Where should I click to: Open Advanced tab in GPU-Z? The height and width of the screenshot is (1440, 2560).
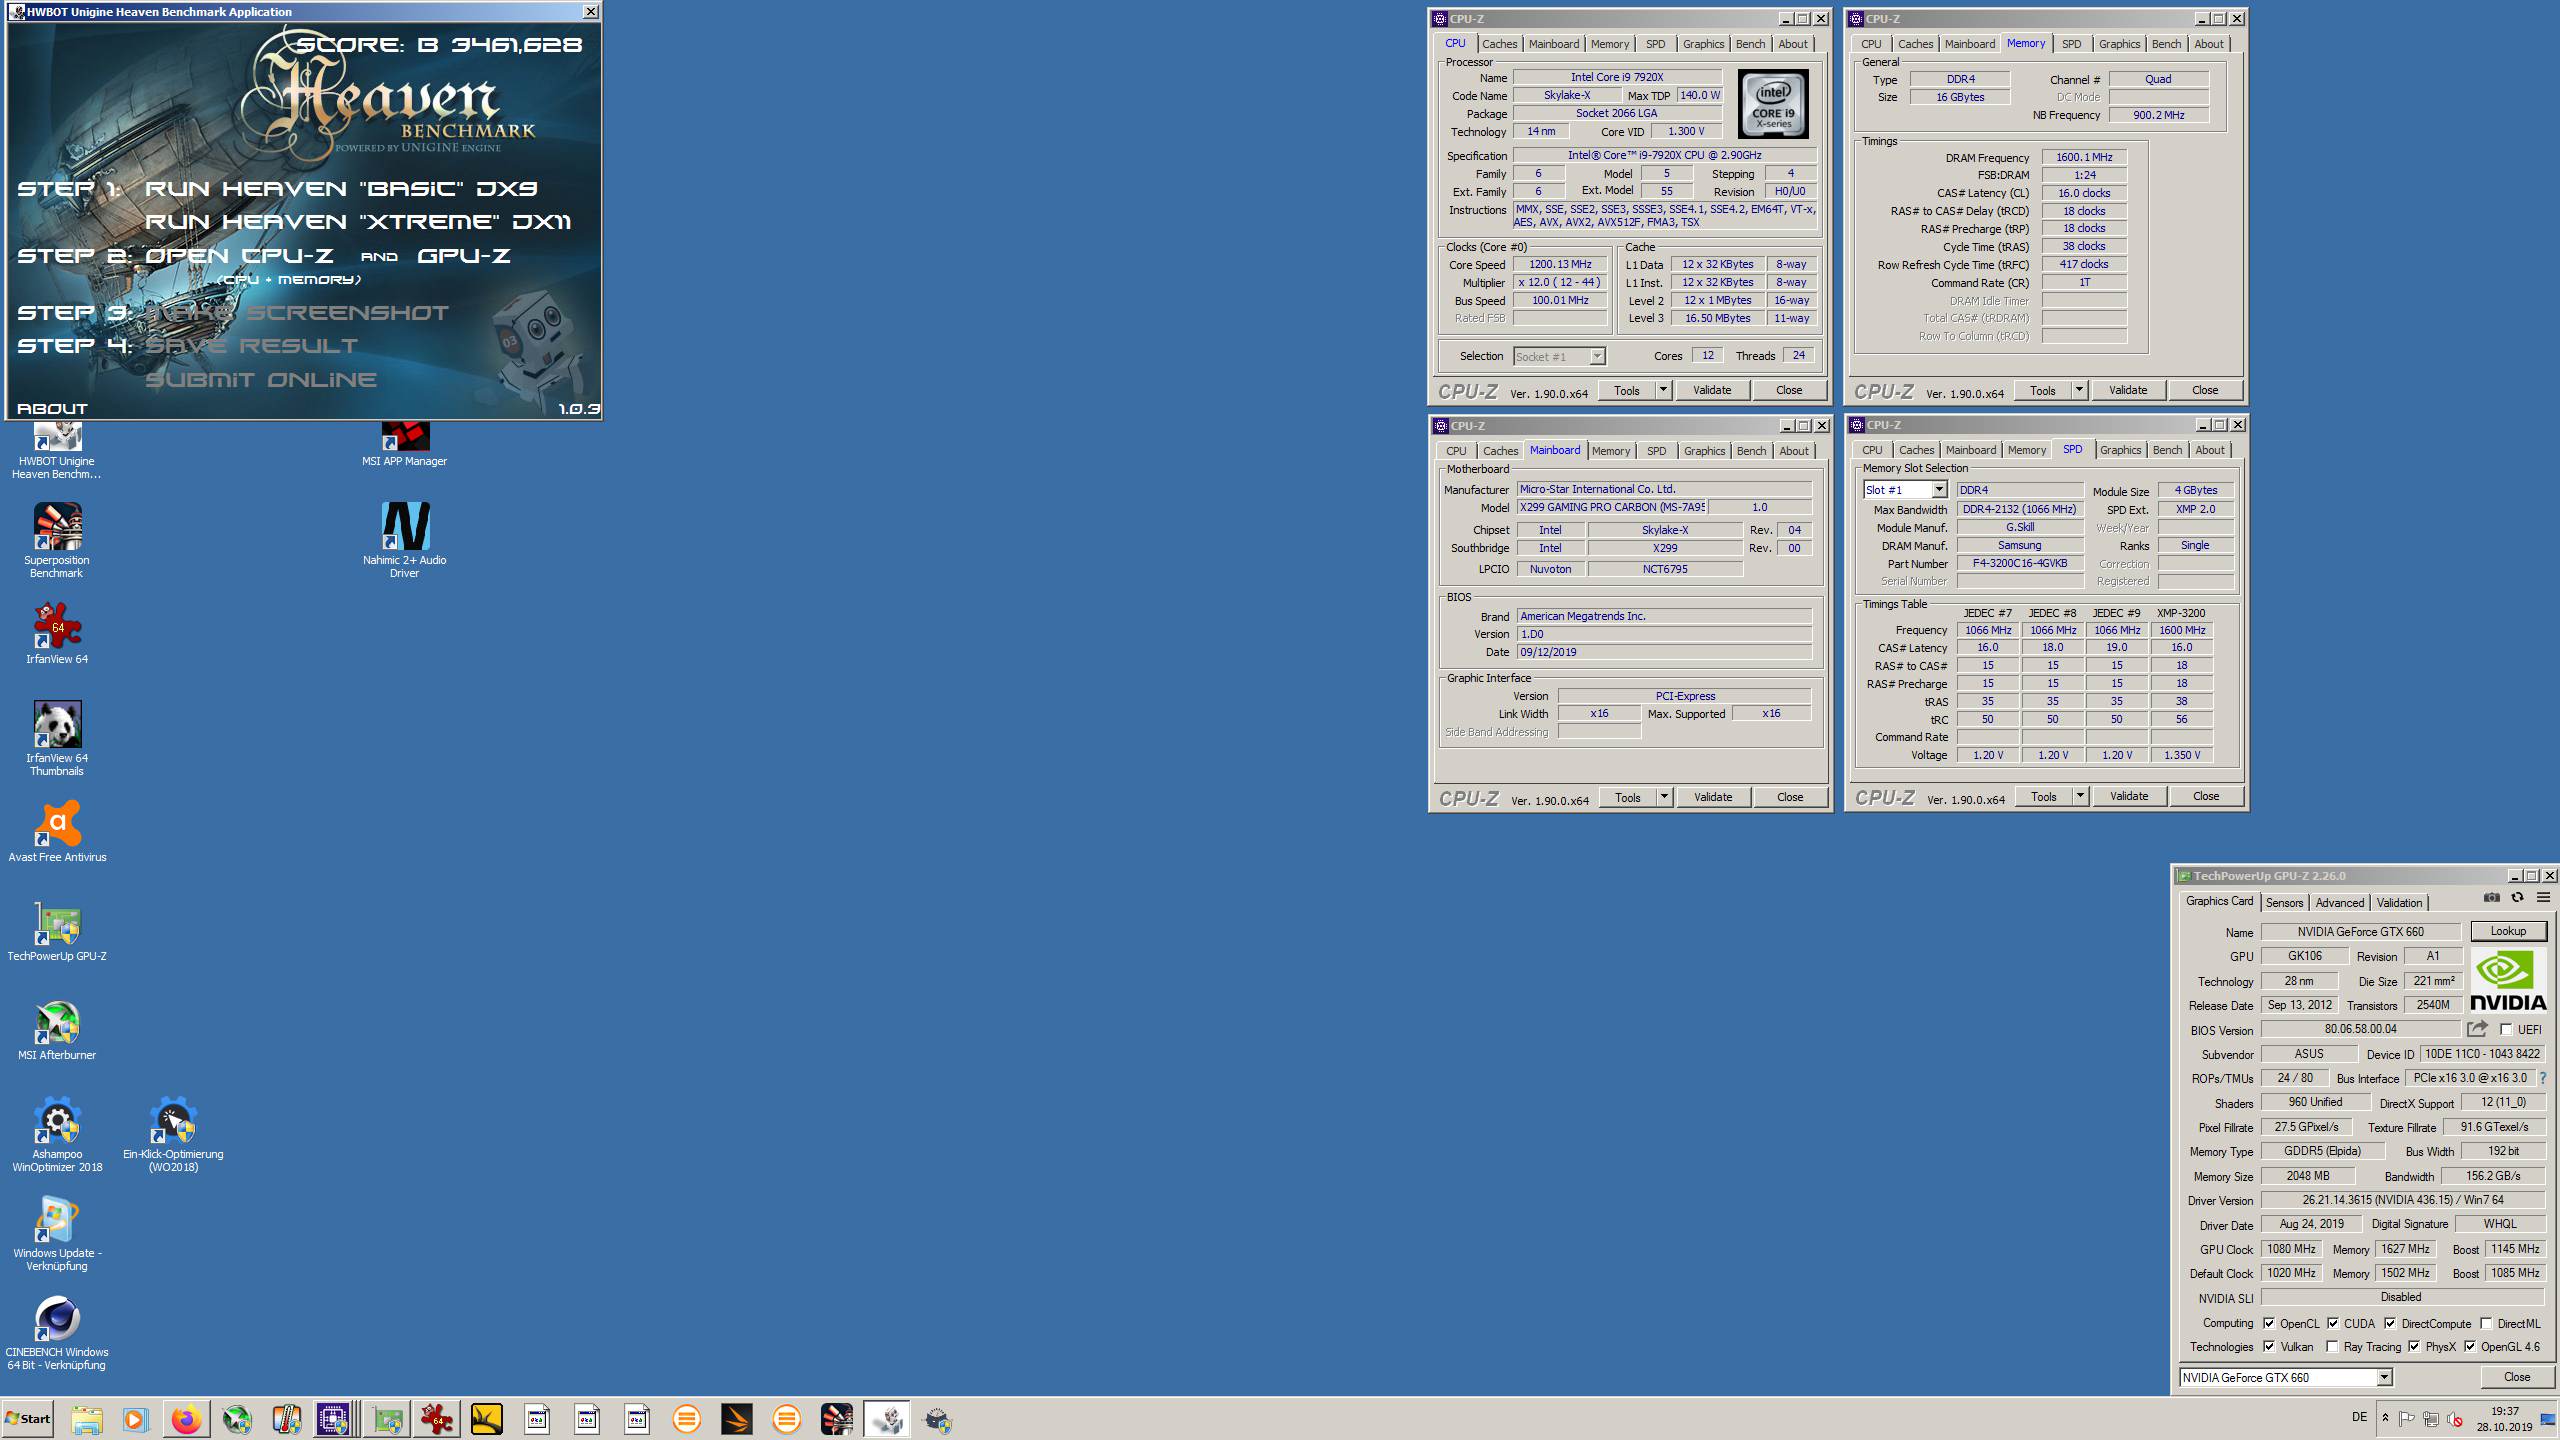point(2340,902)
